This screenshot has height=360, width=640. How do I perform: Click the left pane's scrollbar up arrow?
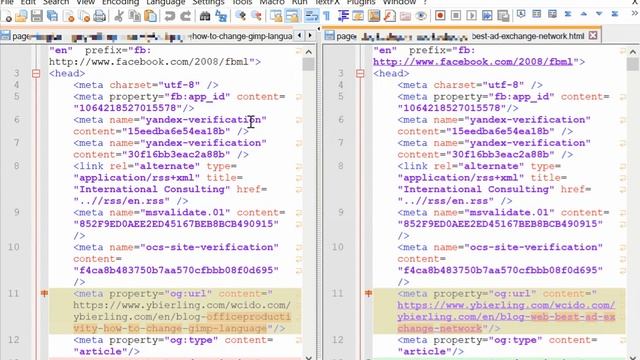coord(309,52)
